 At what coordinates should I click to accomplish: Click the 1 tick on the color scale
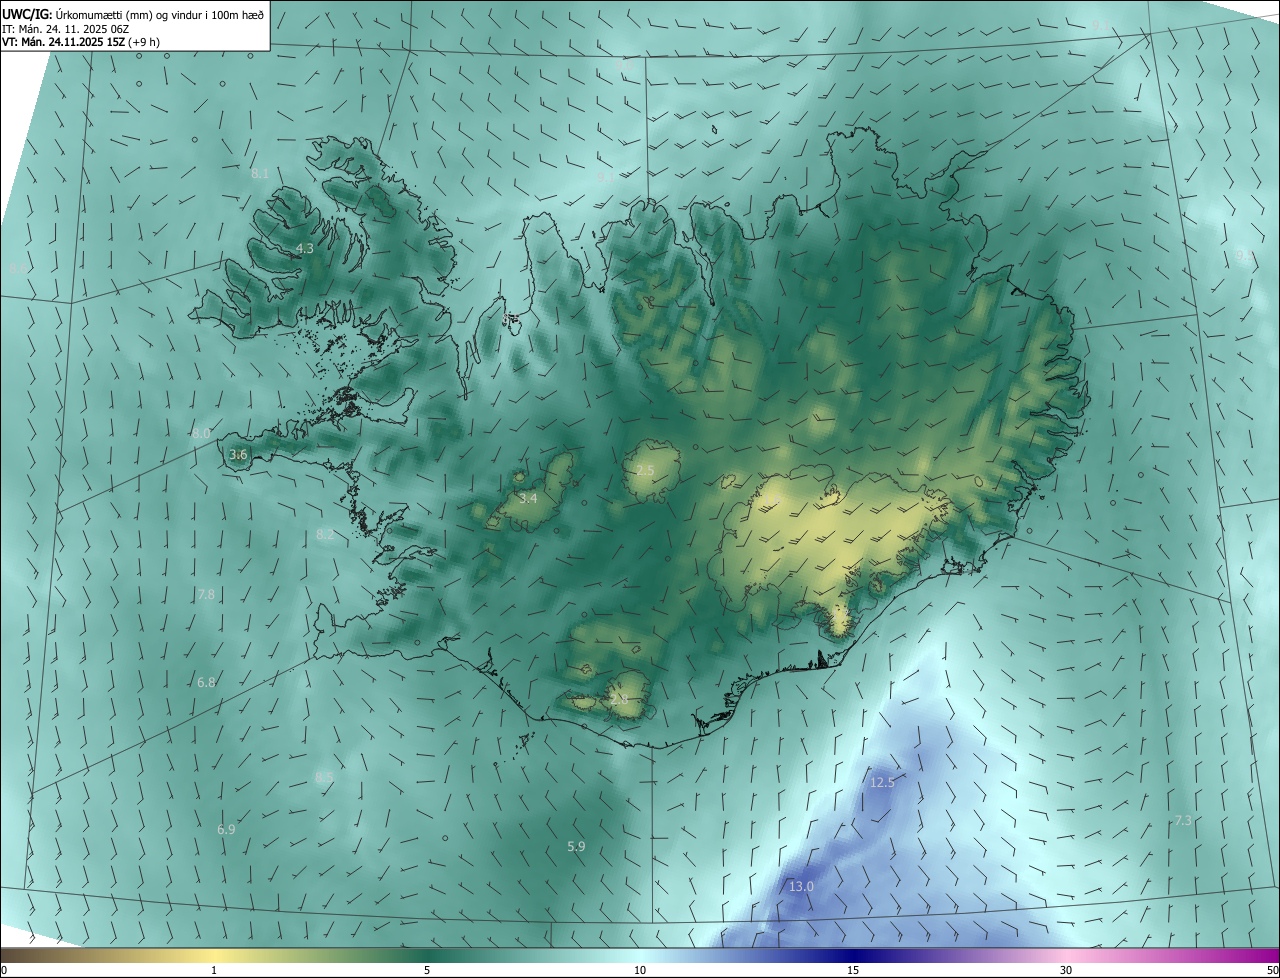[x=214, y=970]
